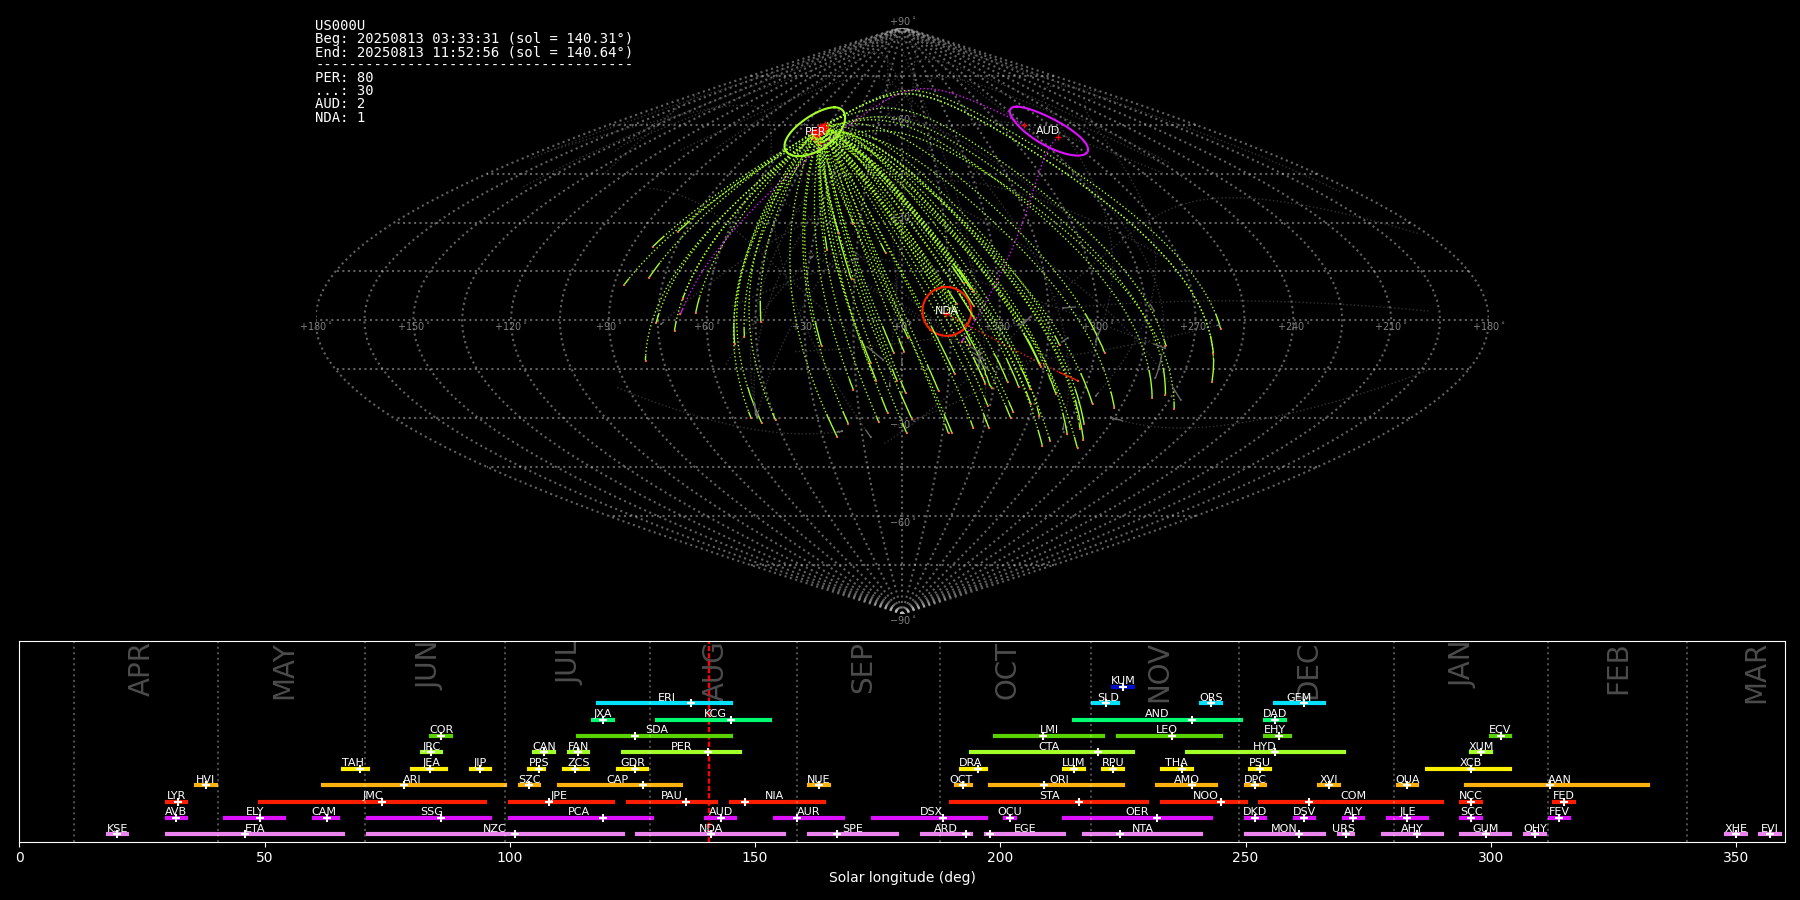Click the CAP shower label in the timeline
The image size is (1800, 900).
(618, 780)
